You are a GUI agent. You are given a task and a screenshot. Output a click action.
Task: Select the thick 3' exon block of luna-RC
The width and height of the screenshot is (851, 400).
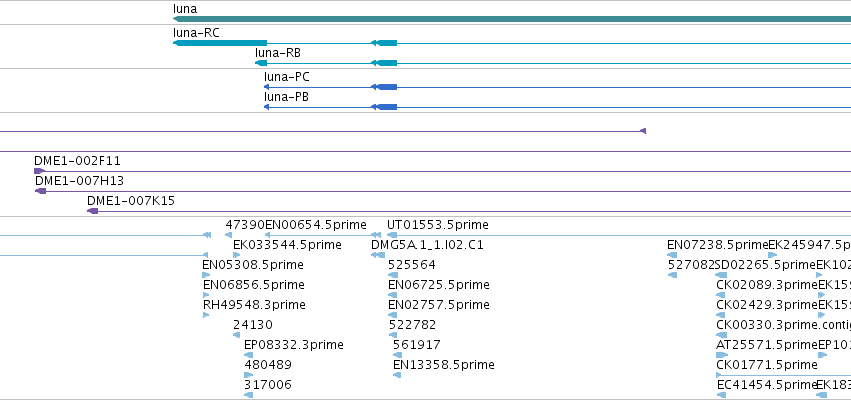[220, 43]
